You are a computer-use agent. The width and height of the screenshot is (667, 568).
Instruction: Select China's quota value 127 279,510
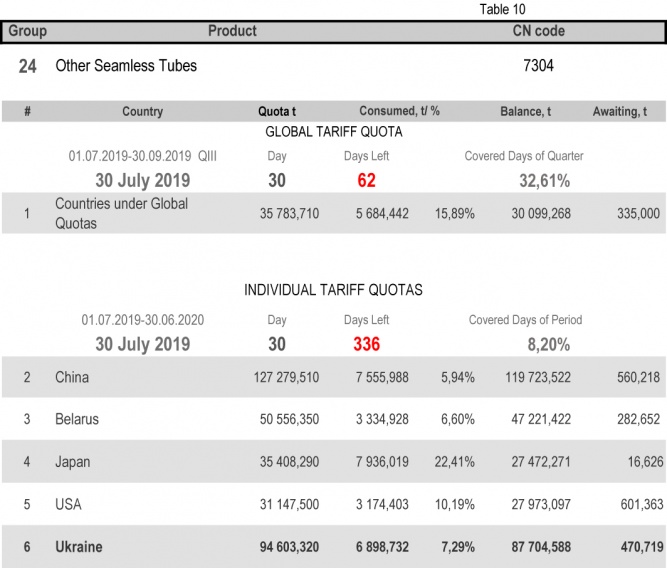(287, 378)
